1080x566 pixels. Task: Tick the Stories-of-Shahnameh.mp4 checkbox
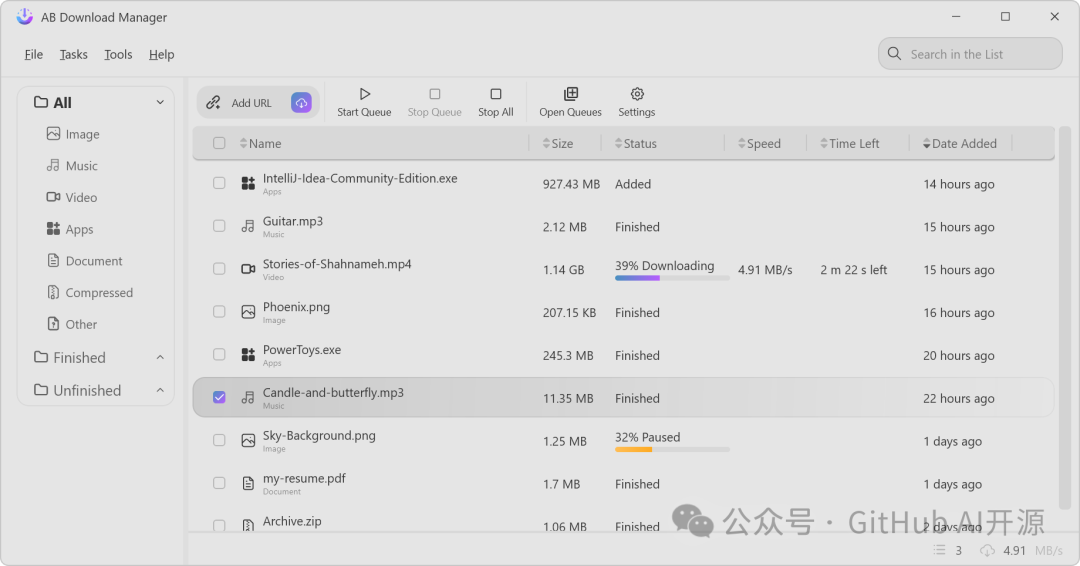click(x=219, y=269)
